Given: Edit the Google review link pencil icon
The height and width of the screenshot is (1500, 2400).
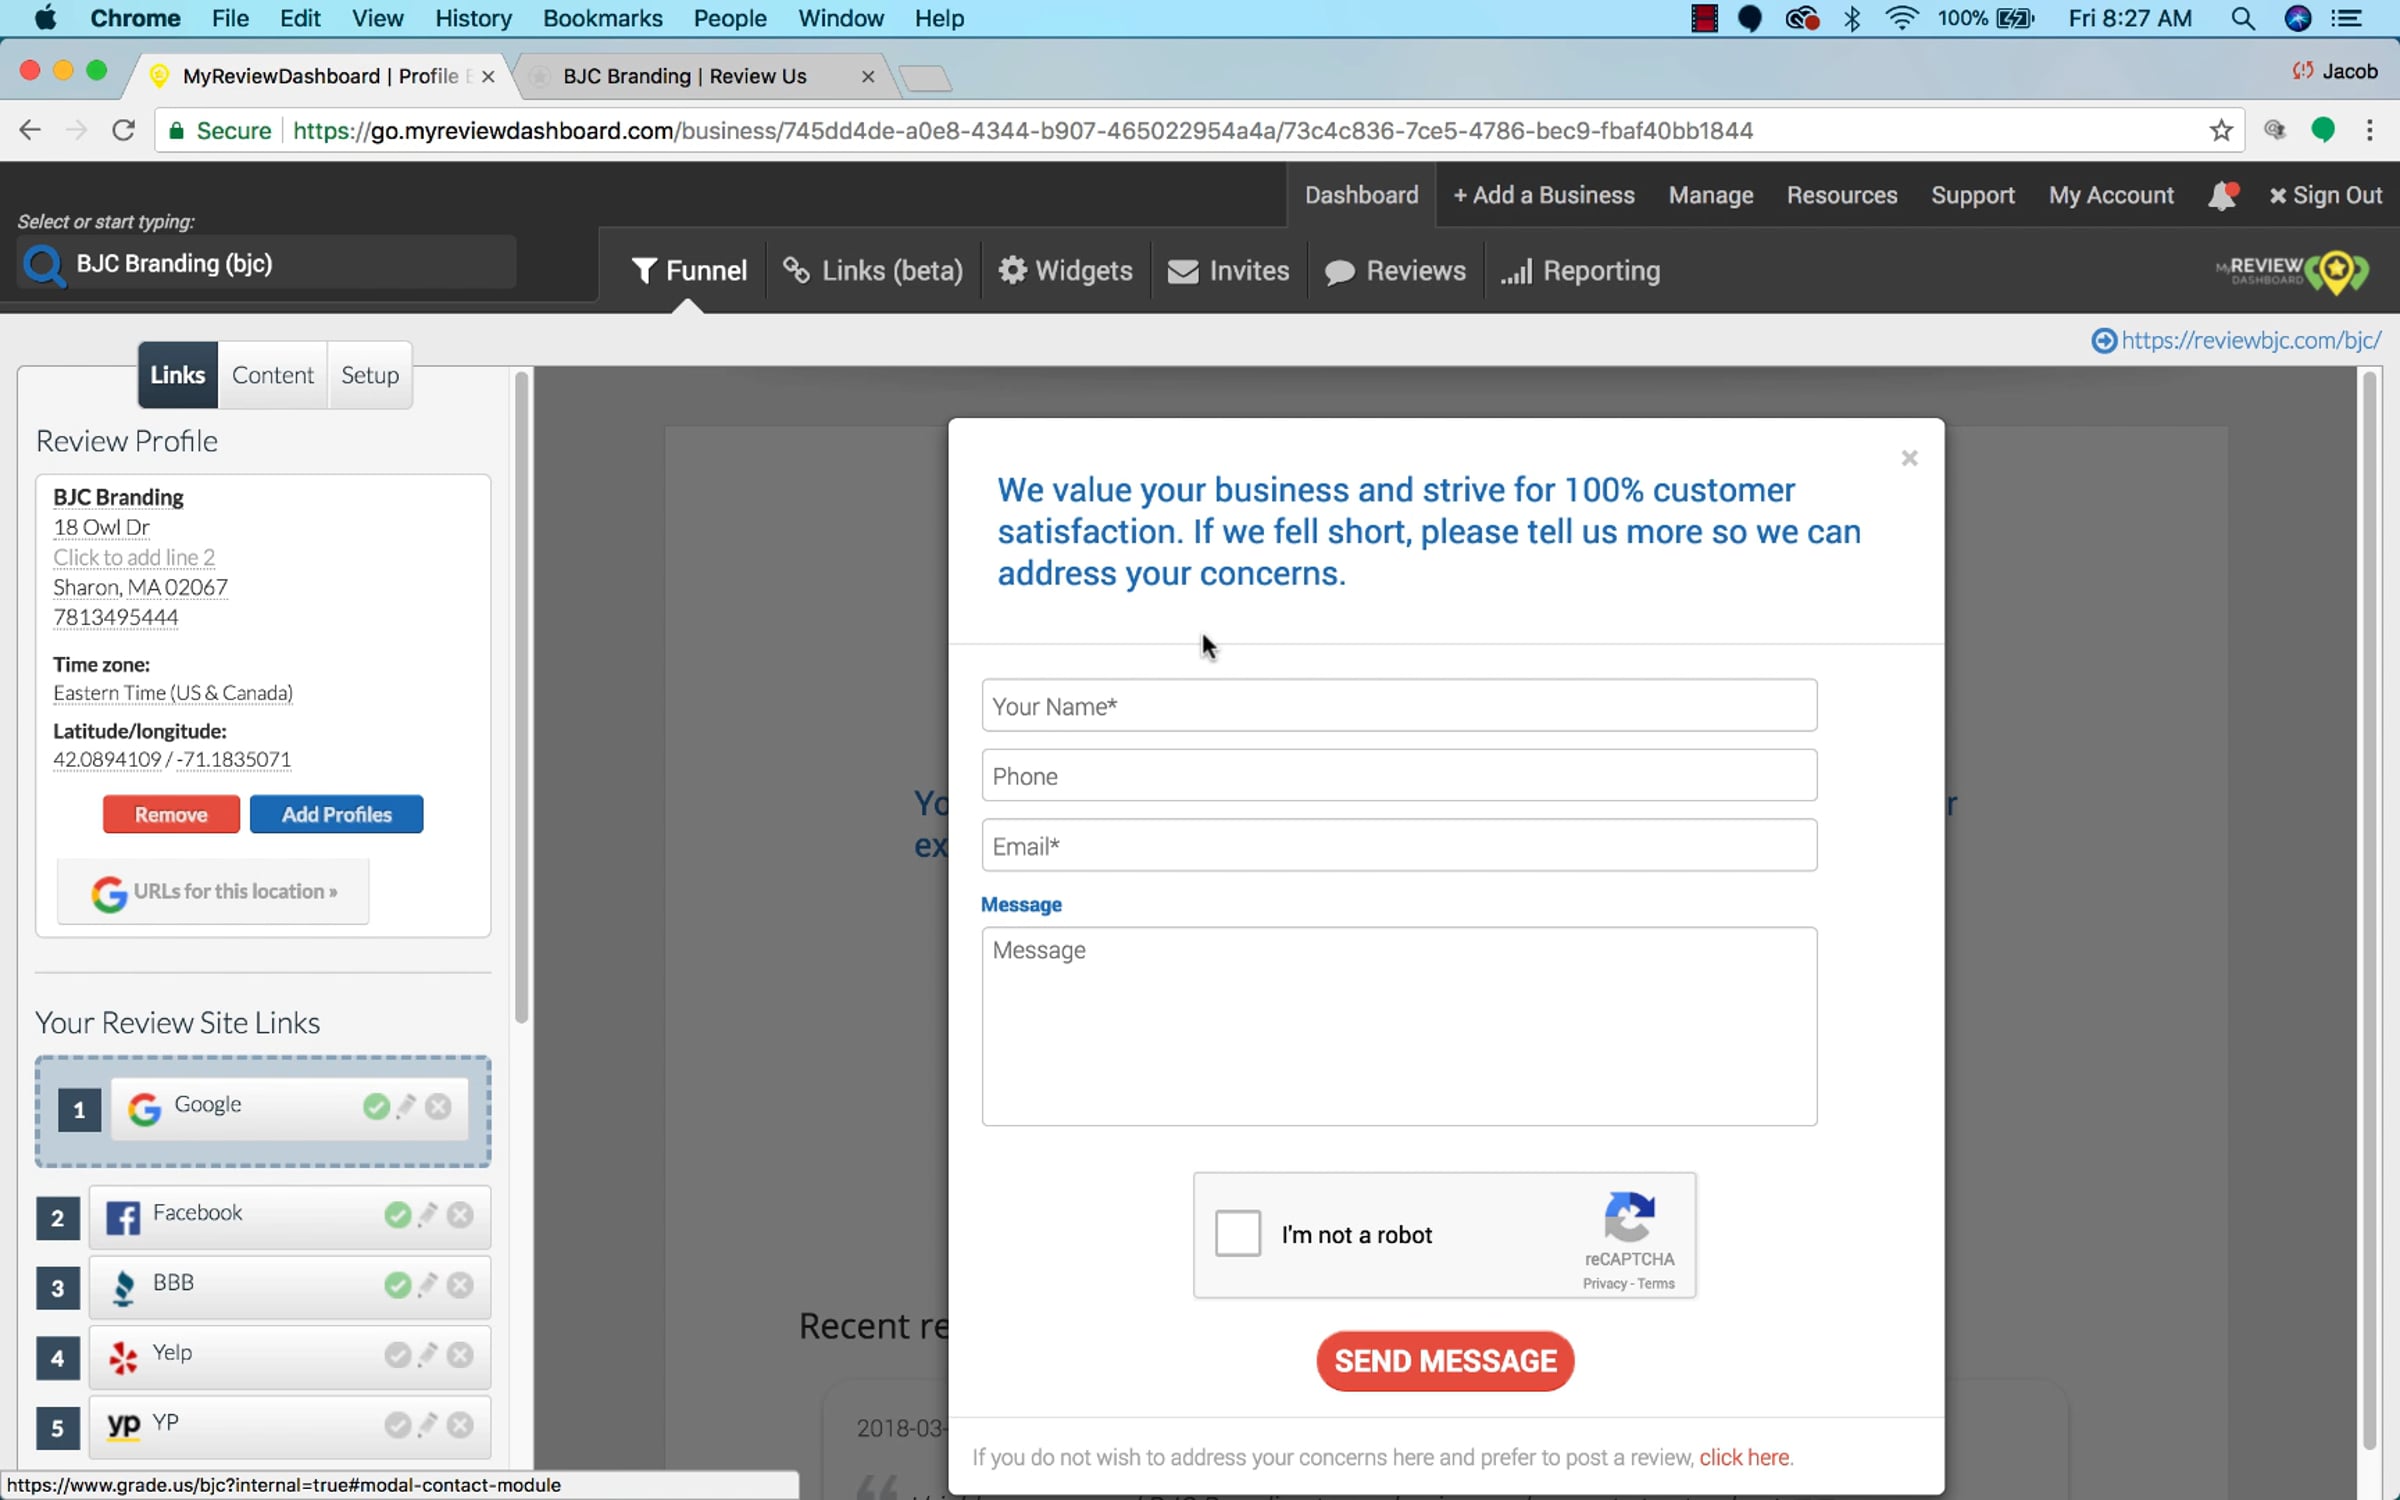Looking at the screenshot, I should [406, 1106].
